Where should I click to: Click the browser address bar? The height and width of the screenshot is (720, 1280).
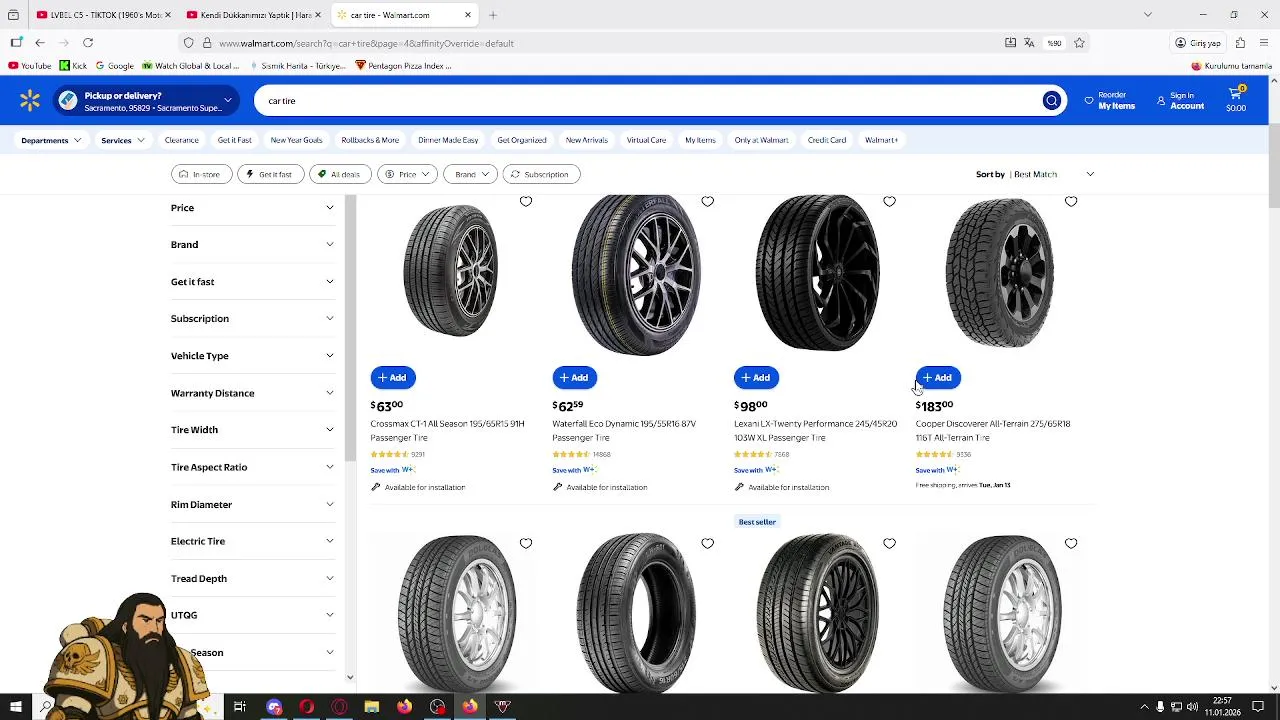click(x=600, y=43)
